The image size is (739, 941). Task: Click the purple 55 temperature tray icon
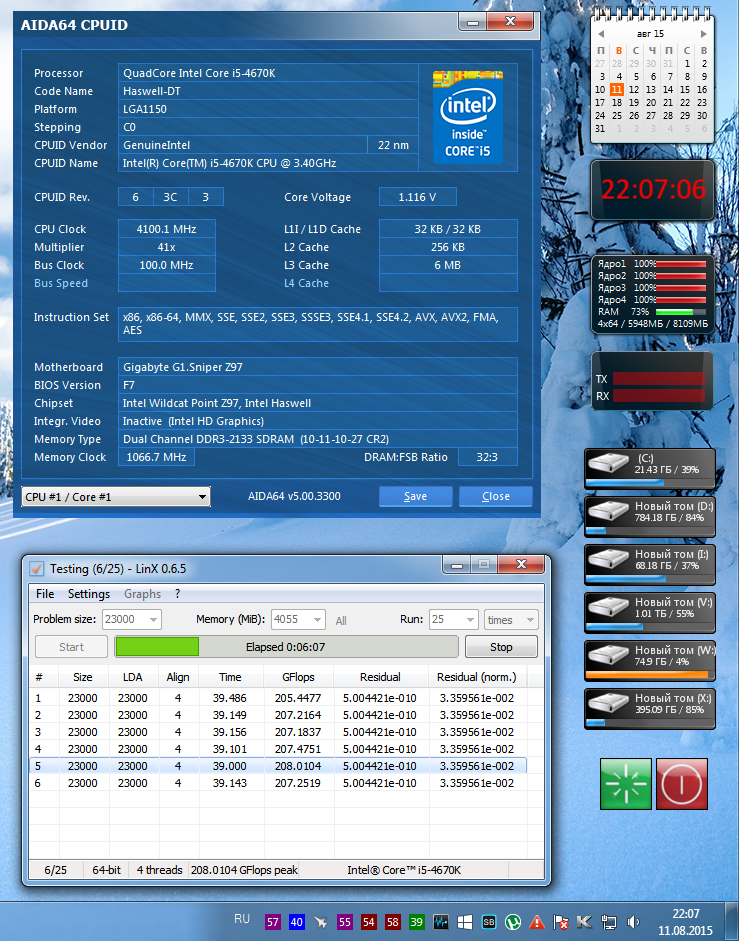345,922
